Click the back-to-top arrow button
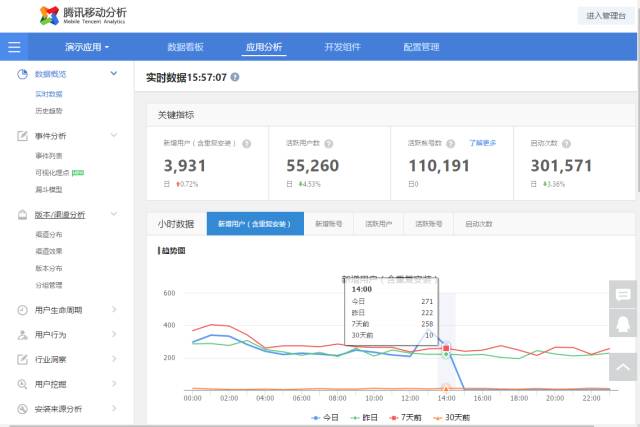 point(623,367)
